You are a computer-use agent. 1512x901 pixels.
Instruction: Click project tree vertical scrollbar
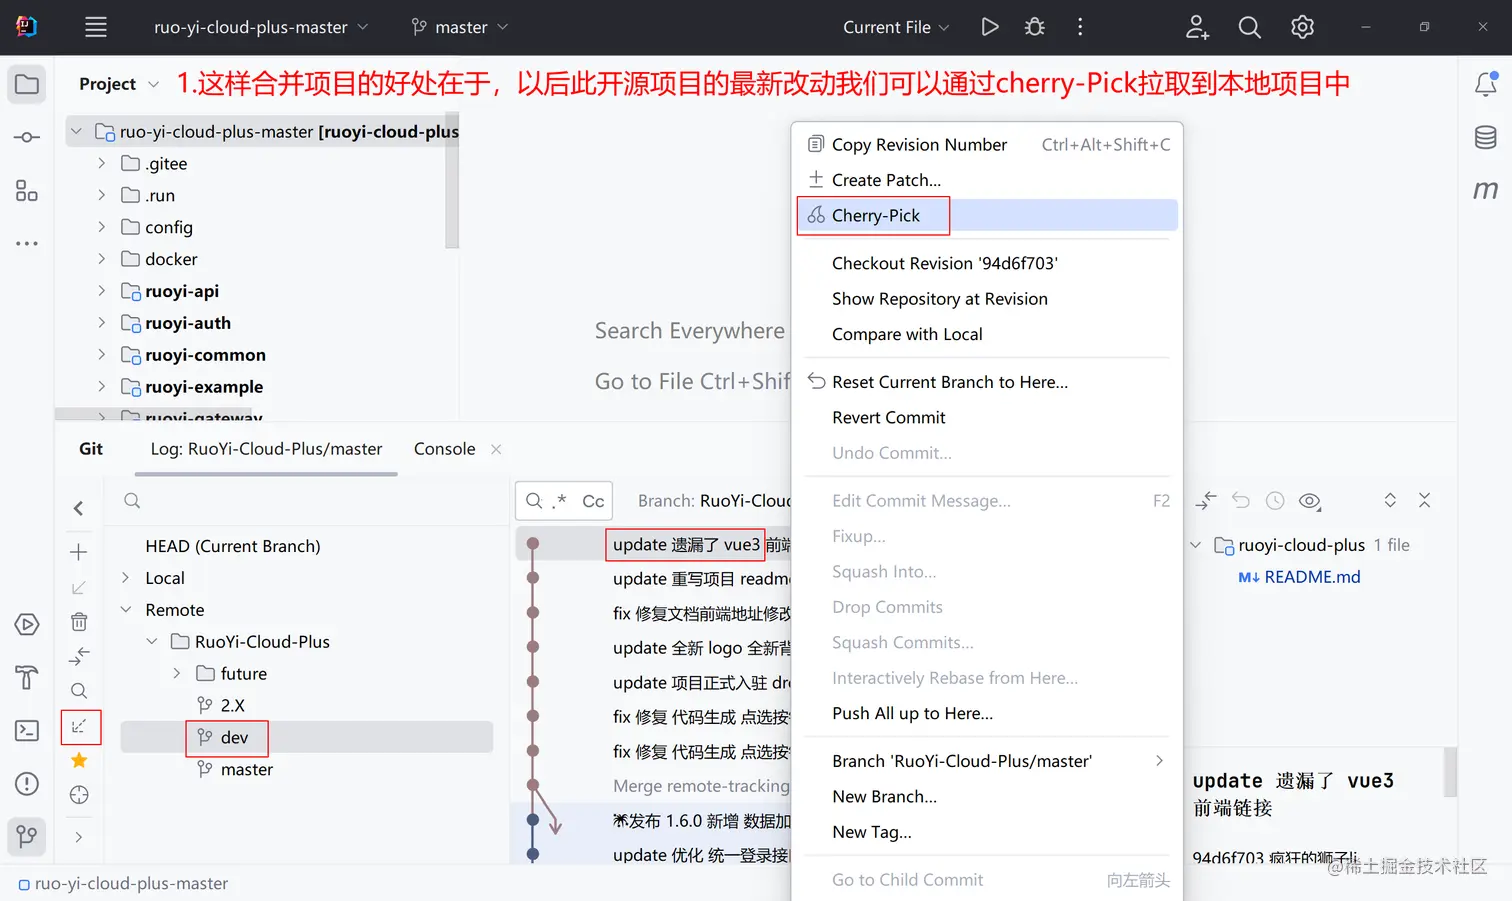452,180
